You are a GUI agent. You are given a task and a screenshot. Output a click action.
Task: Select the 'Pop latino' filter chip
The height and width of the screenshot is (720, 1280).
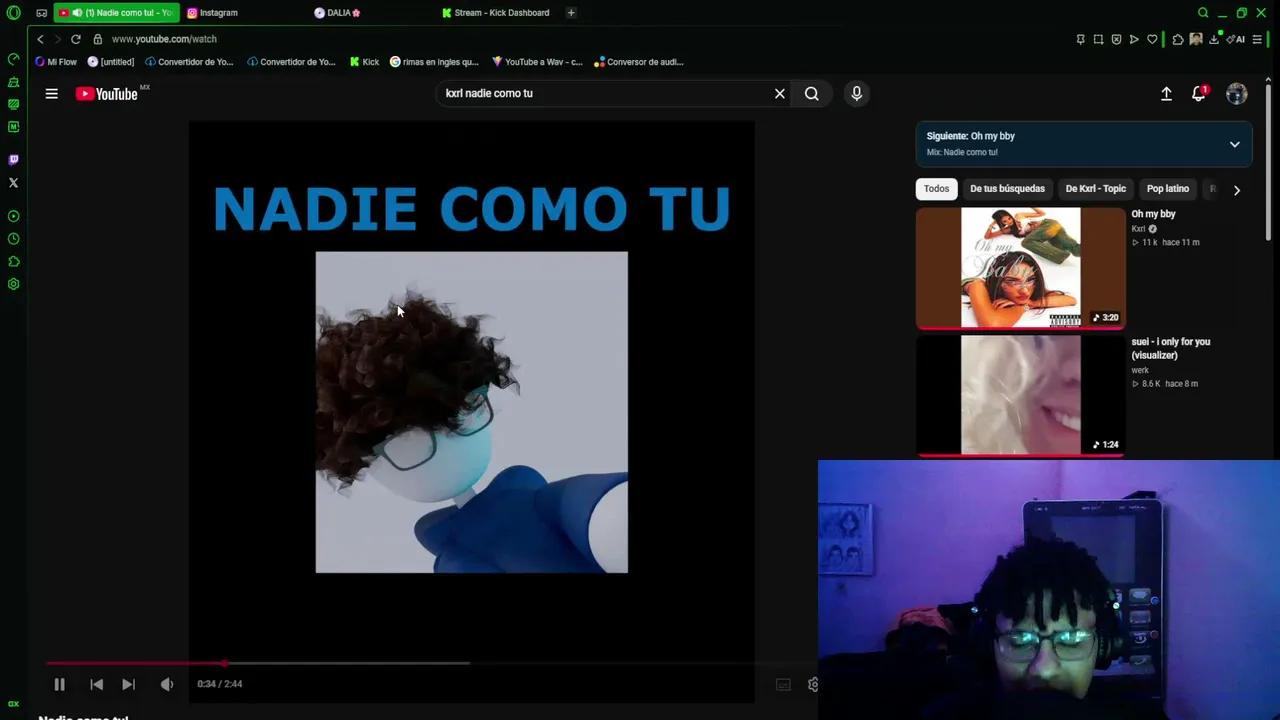pos(1168,189)
